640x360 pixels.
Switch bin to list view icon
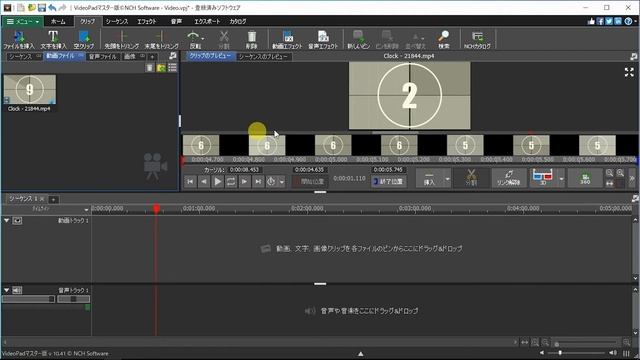point(173,68)
